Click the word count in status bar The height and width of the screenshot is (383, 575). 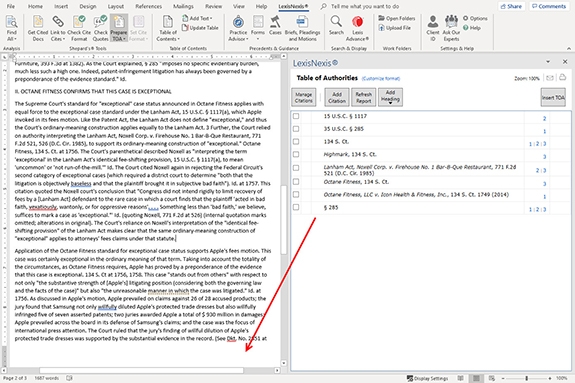47,378
